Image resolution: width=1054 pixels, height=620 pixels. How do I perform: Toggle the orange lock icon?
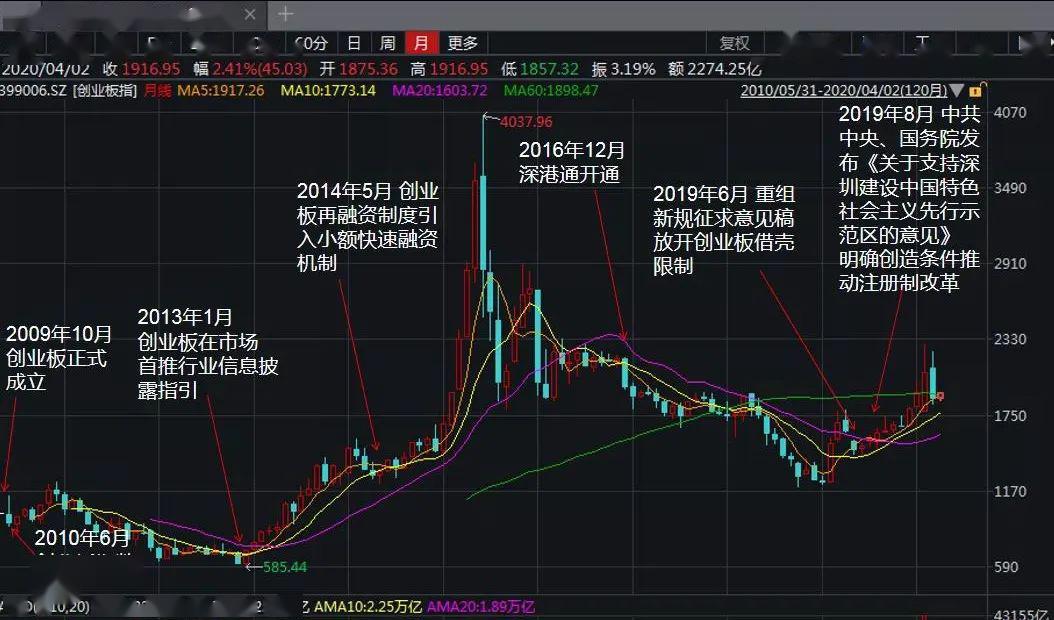[975, 90]
